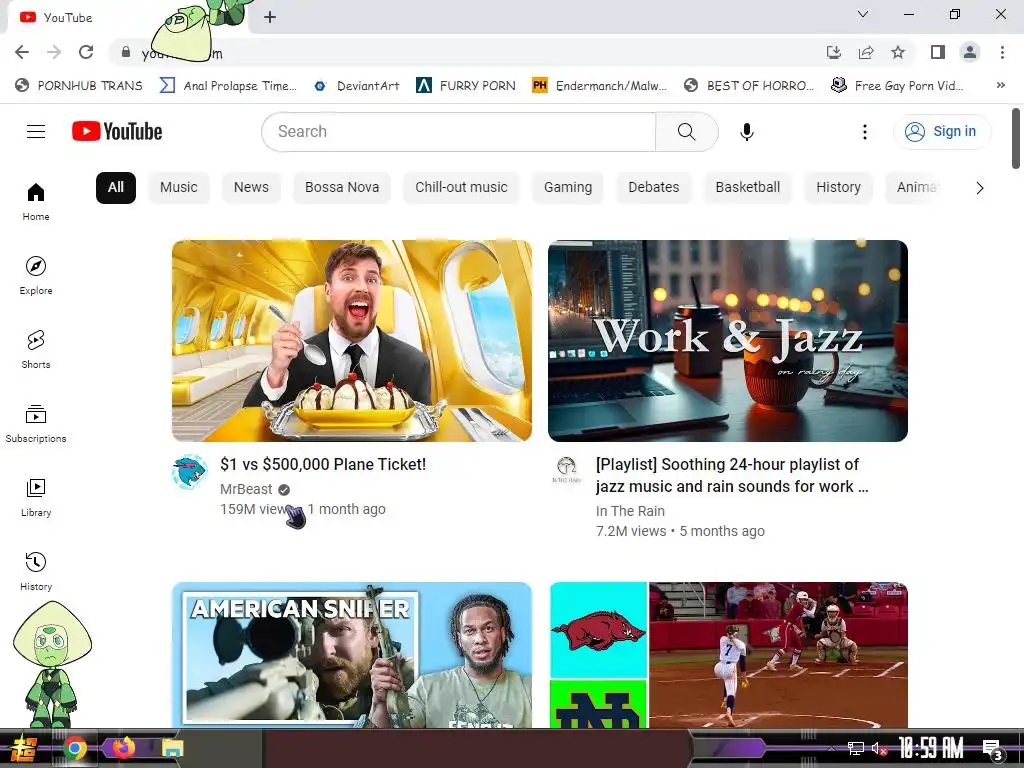Open the Soothing 24-hour playlist title link
1024x768 pixels.
731,475
